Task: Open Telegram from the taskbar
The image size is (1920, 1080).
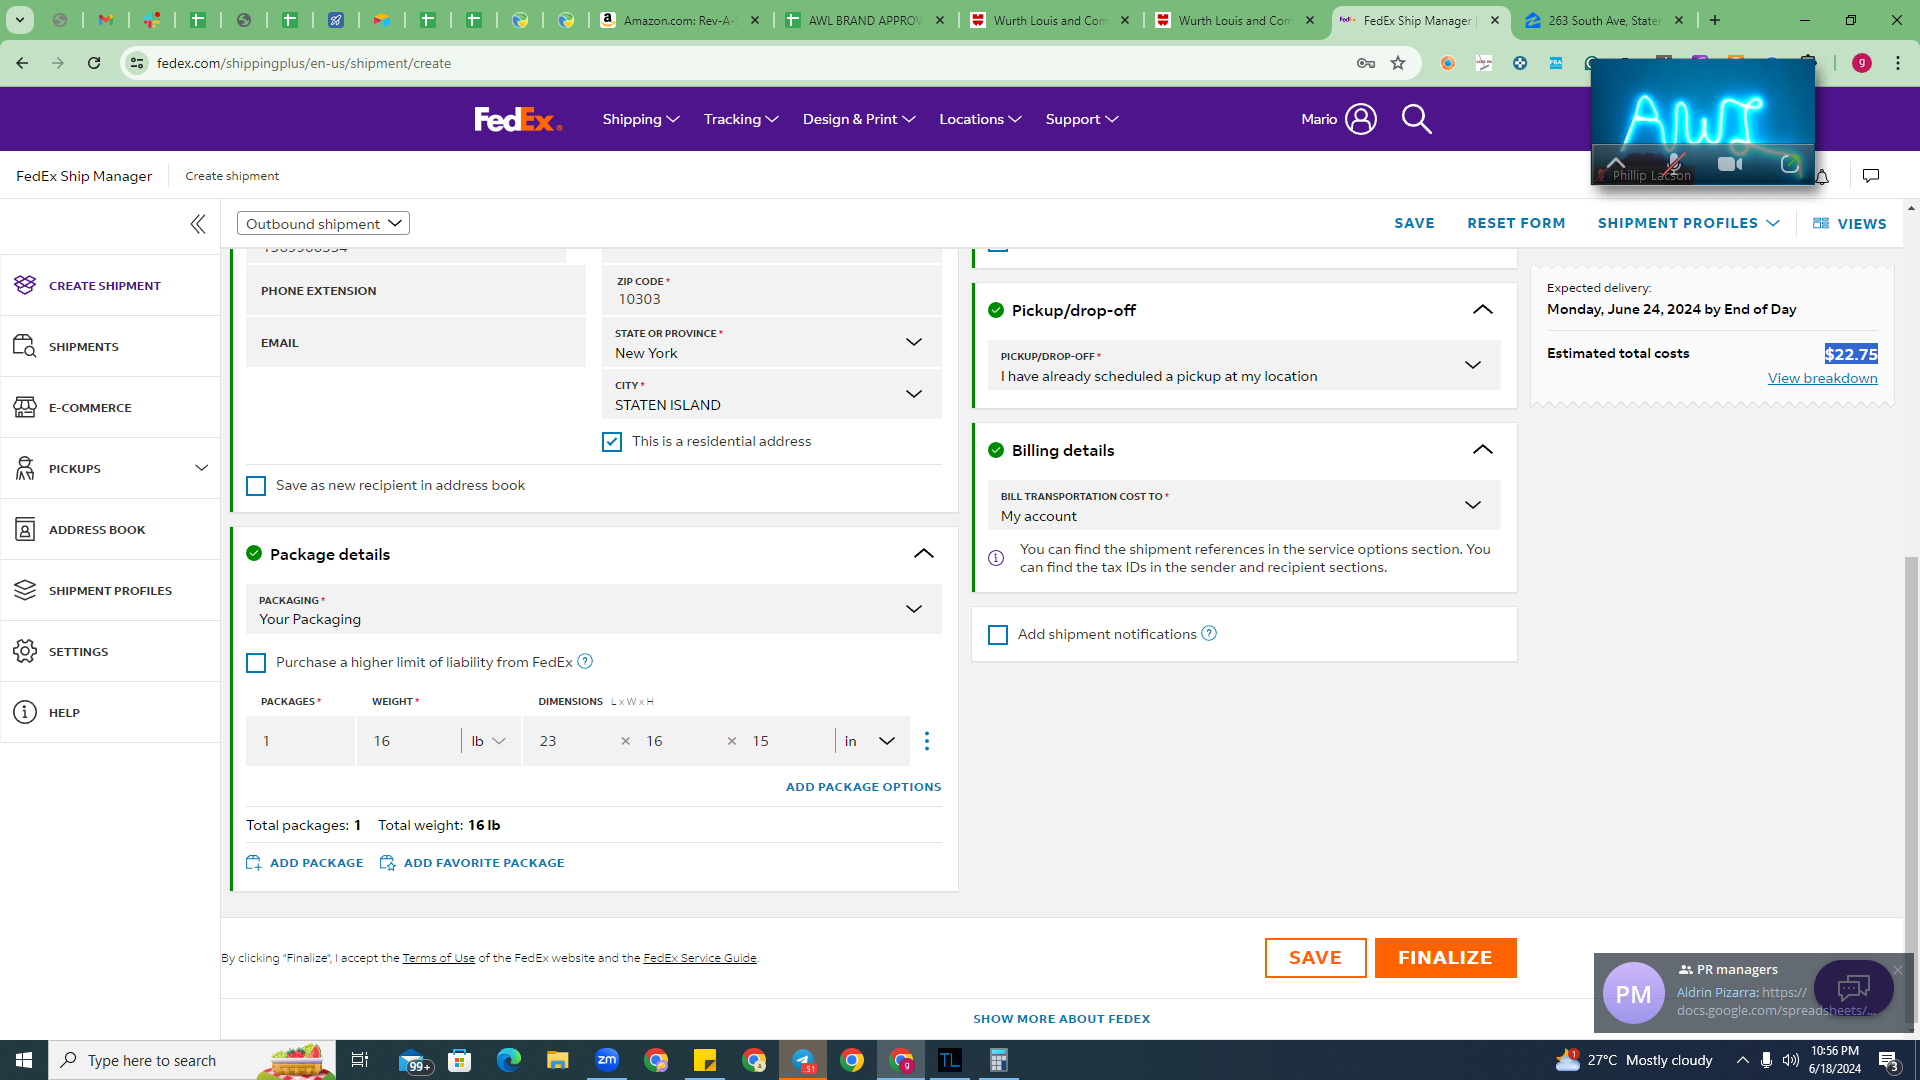Action: click(x=803, y=1060)
